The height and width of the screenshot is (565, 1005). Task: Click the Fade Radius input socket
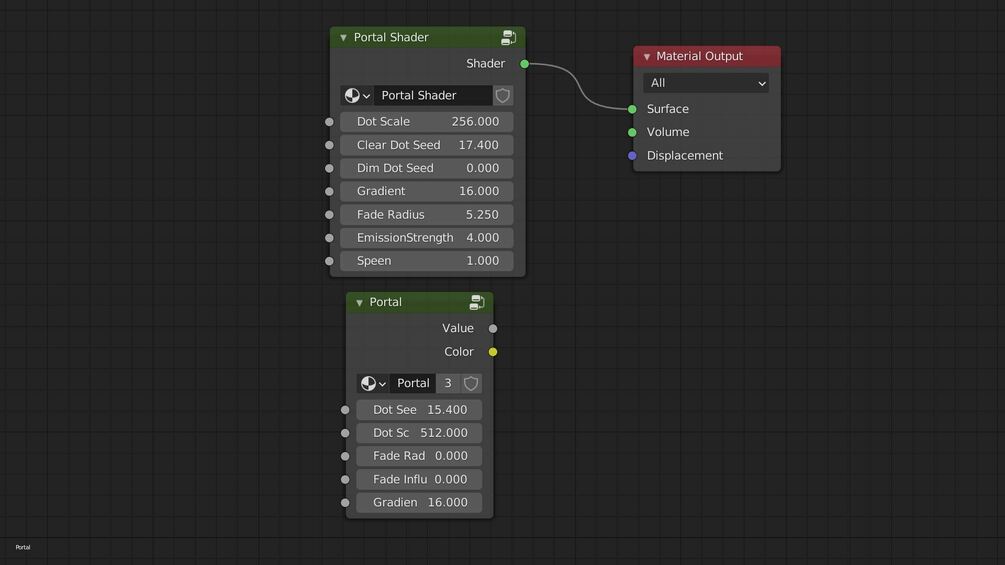(329, 215)
